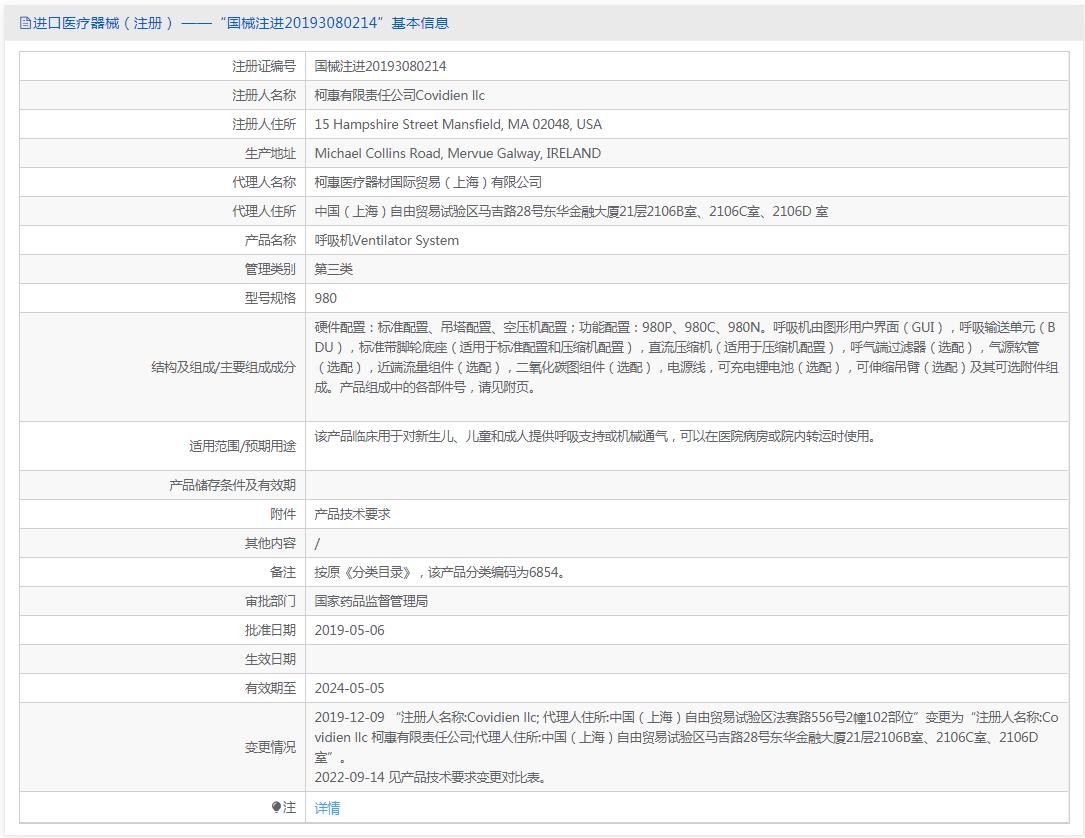Screen dimensions: 1085x838
Task: Click the document icon in the page header
Action: pyautogui.click(x=25, y=23)
